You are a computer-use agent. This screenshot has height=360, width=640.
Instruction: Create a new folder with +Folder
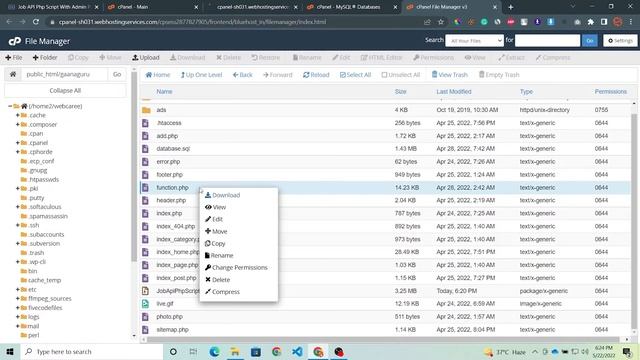coord(45,58)
